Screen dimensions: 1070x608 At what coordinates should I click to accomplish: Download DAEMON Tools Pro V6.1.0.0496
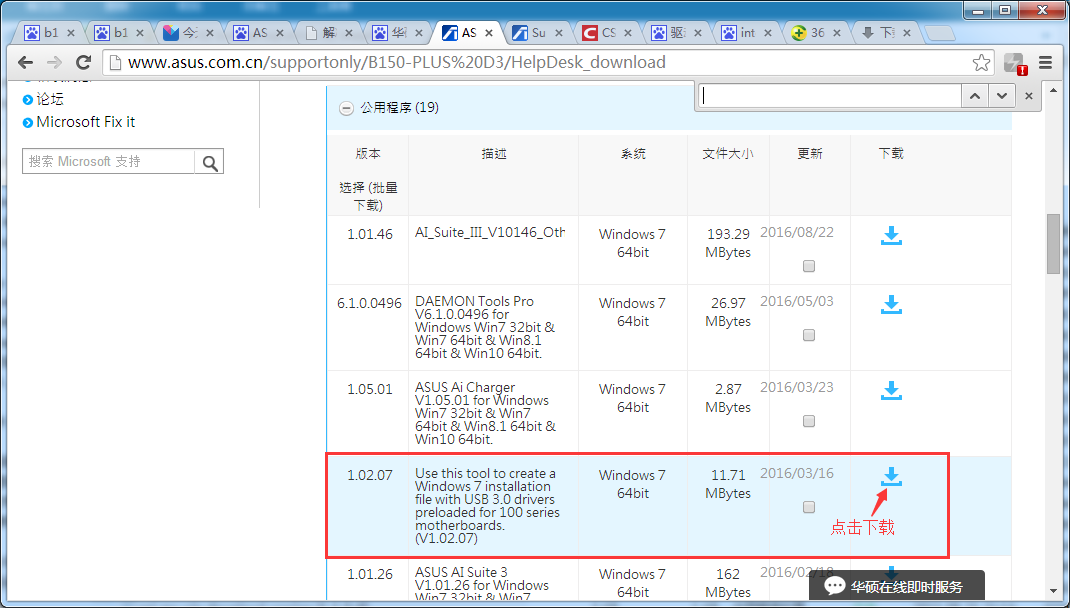(891, 305)
